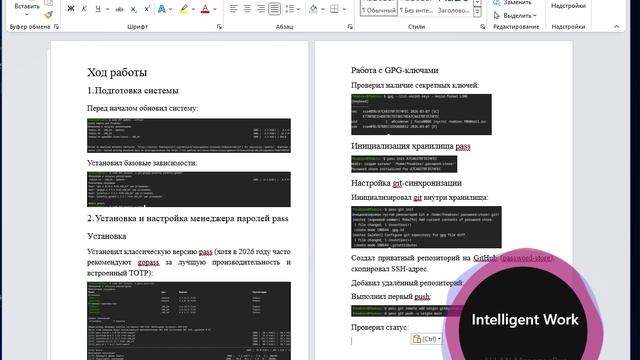Expand the styles gallery
The height and width of the screenshot is (360, 640).
[x=477, y=12]
